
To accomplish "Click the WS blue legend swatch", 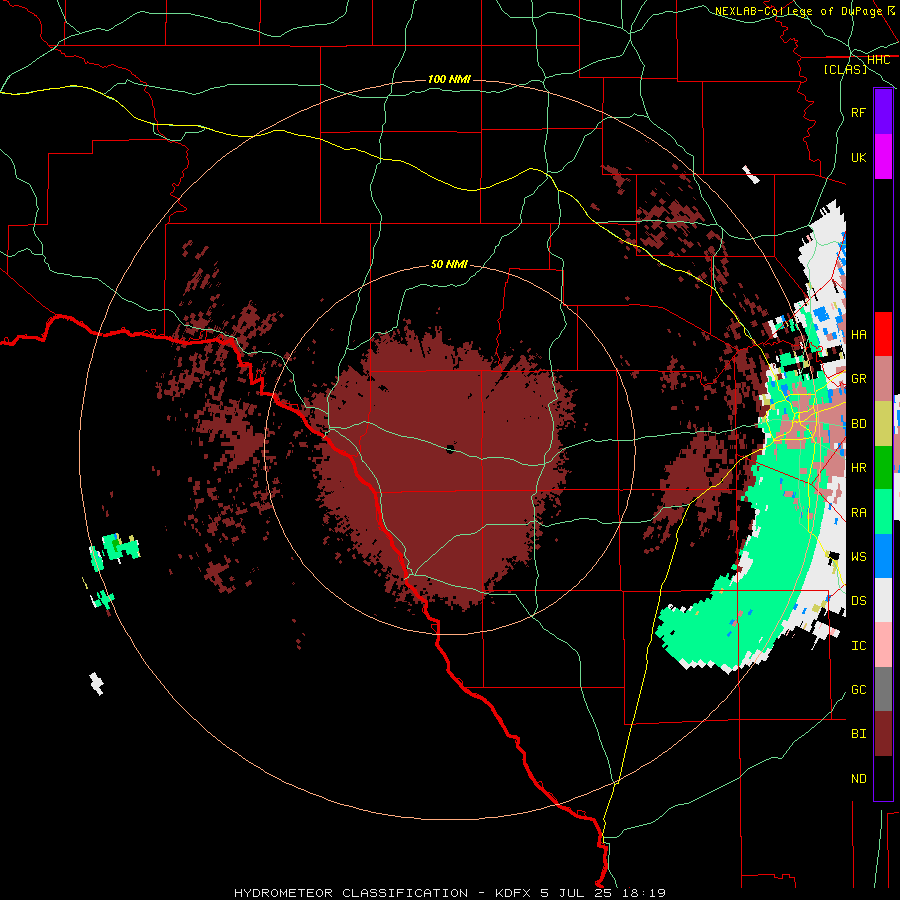I will [883, 556].
